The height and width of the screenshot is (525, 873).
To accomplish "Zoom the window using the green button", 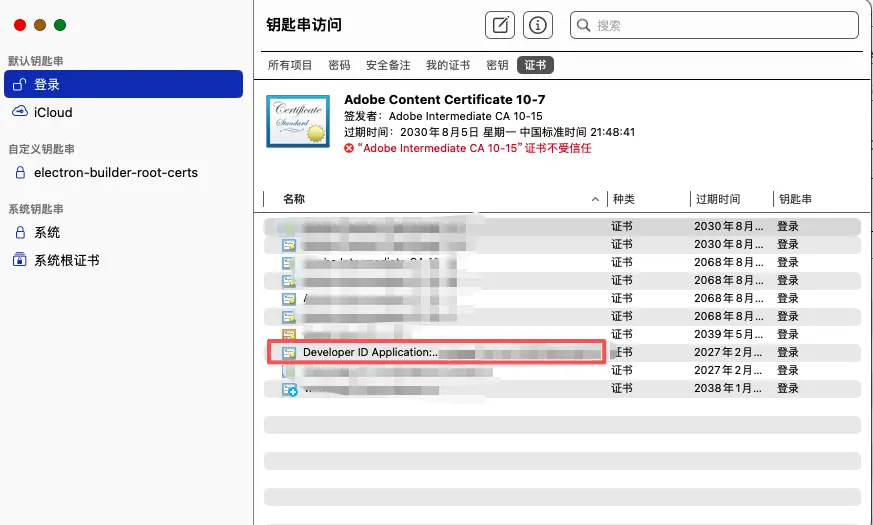I will coord(60,24).
